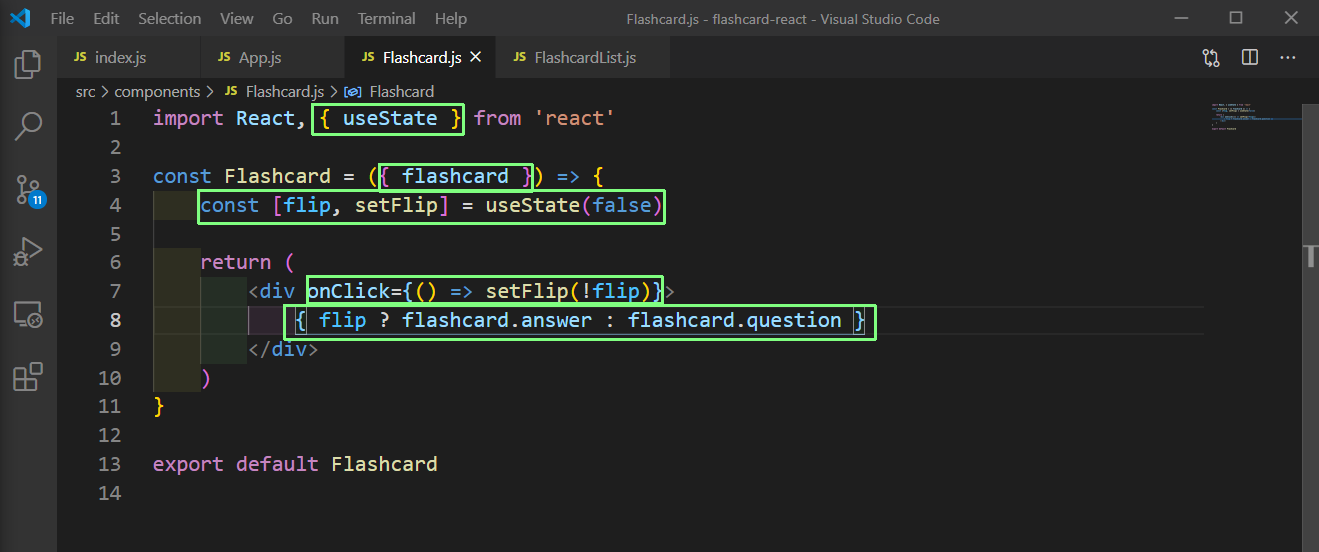Open More Actions ellipsis menu in editor

click(x=1287, y=58)
